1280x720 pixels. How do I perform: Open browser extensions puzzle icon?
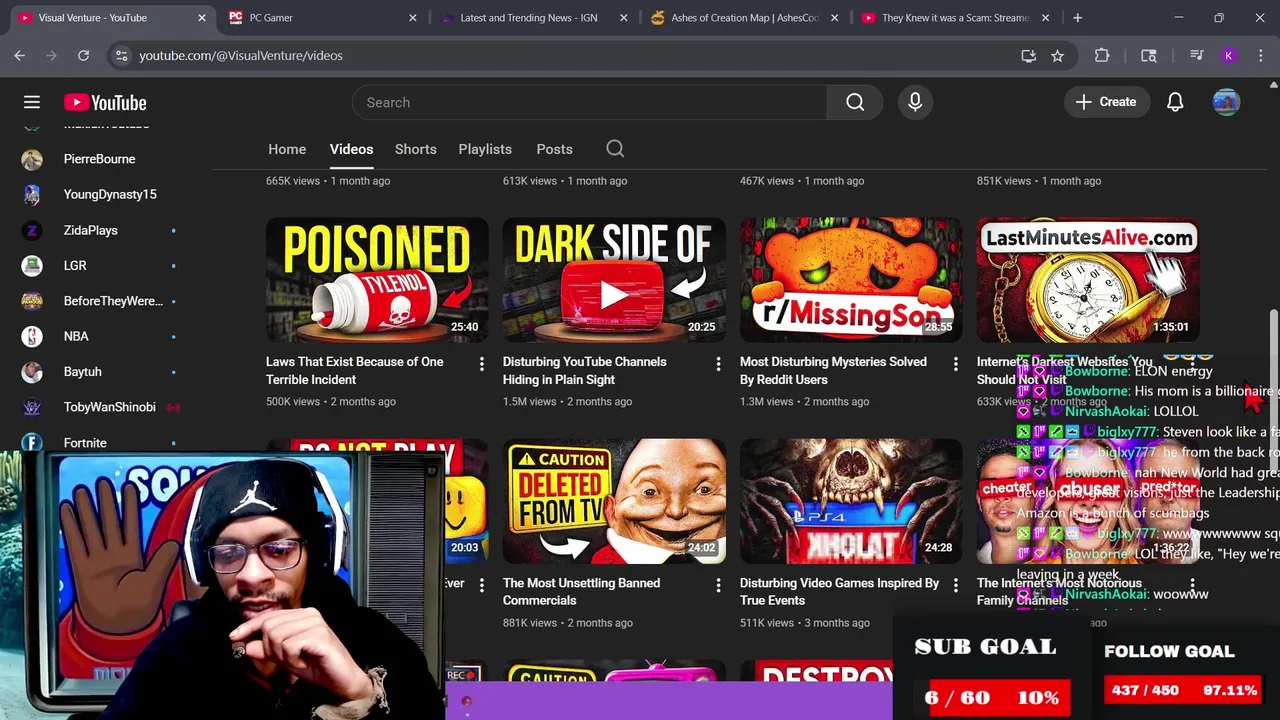1102,56
